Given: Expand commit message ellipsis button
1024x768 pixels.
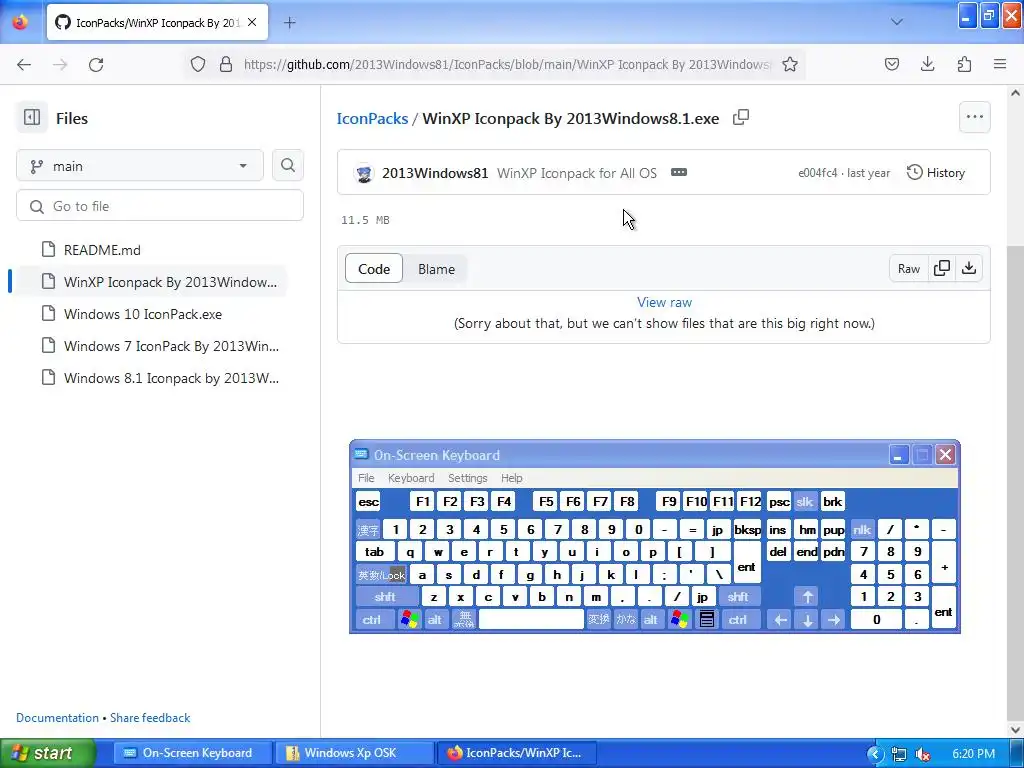Looking at the screenshot, I should click(x=679, y=172).
